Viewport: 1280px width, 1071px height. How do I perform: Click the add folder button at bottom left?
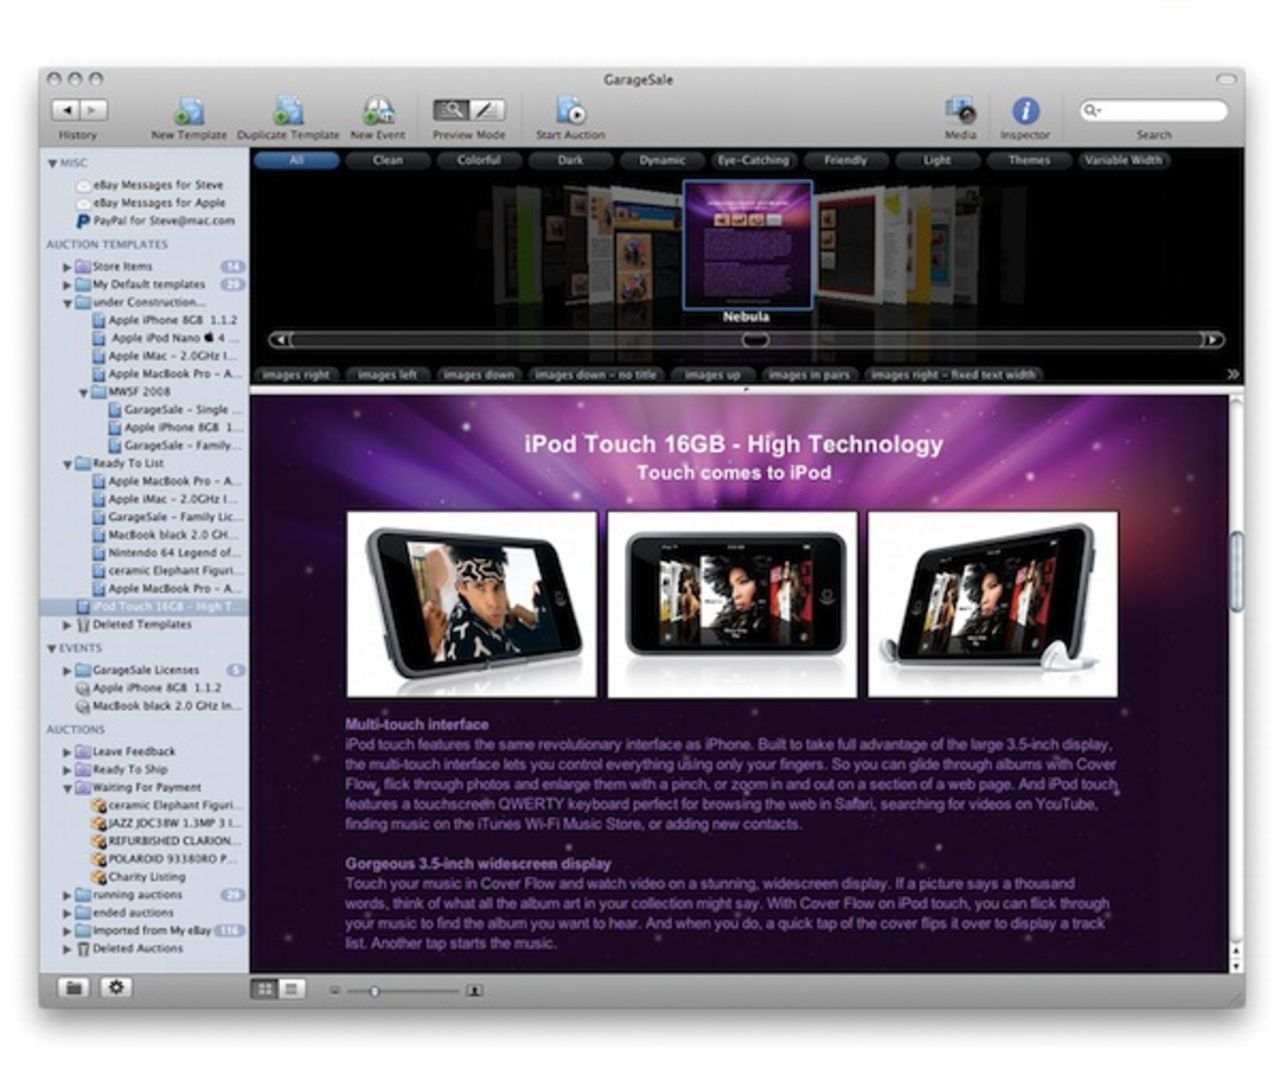pyautogui.click(x=73, y=988)
